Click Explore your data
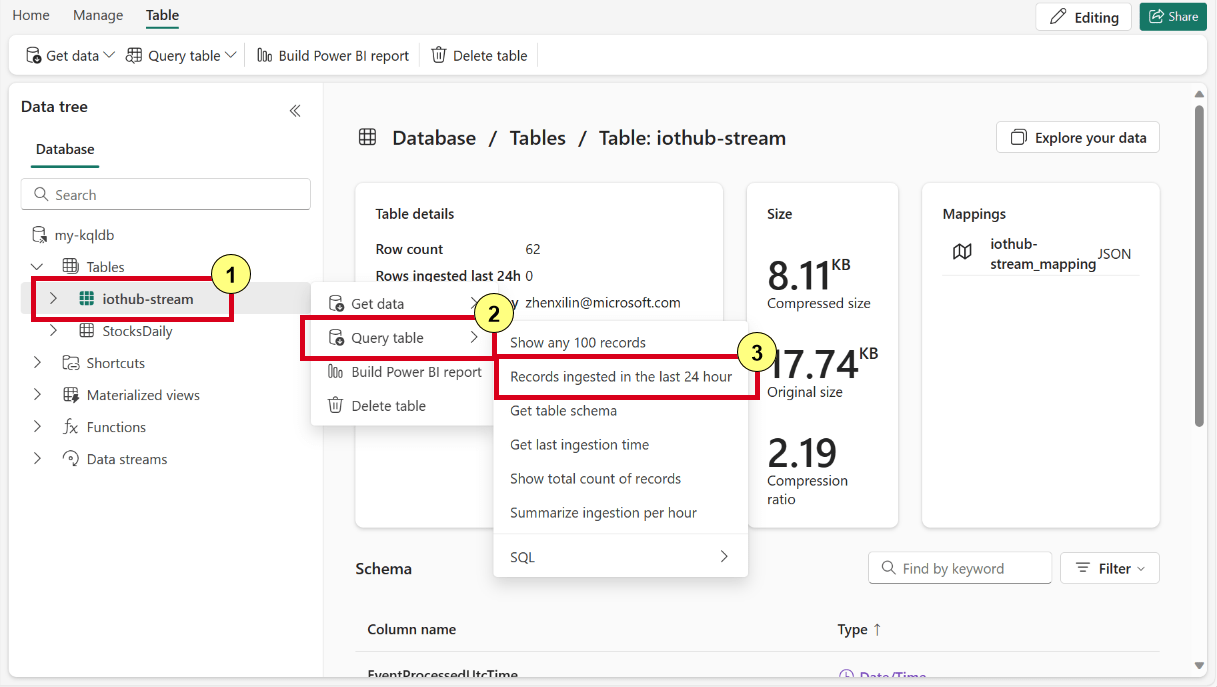 pos(1077,137)
